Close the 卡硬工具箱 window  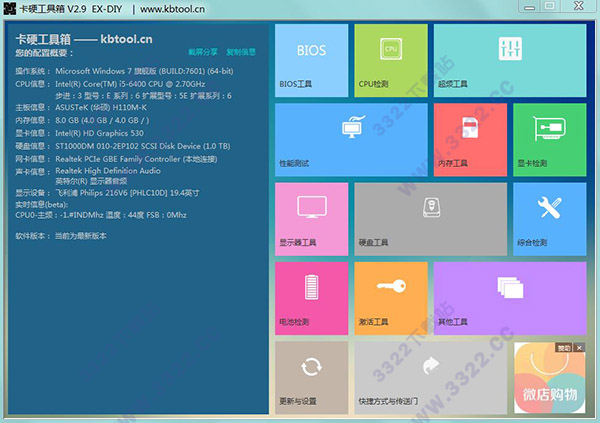[x=579, y=6]
